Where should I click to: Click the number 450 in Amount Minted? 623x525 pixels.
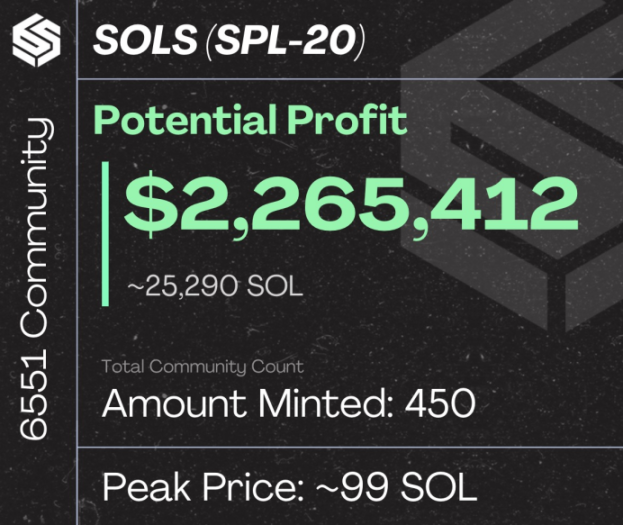[440, 403]
